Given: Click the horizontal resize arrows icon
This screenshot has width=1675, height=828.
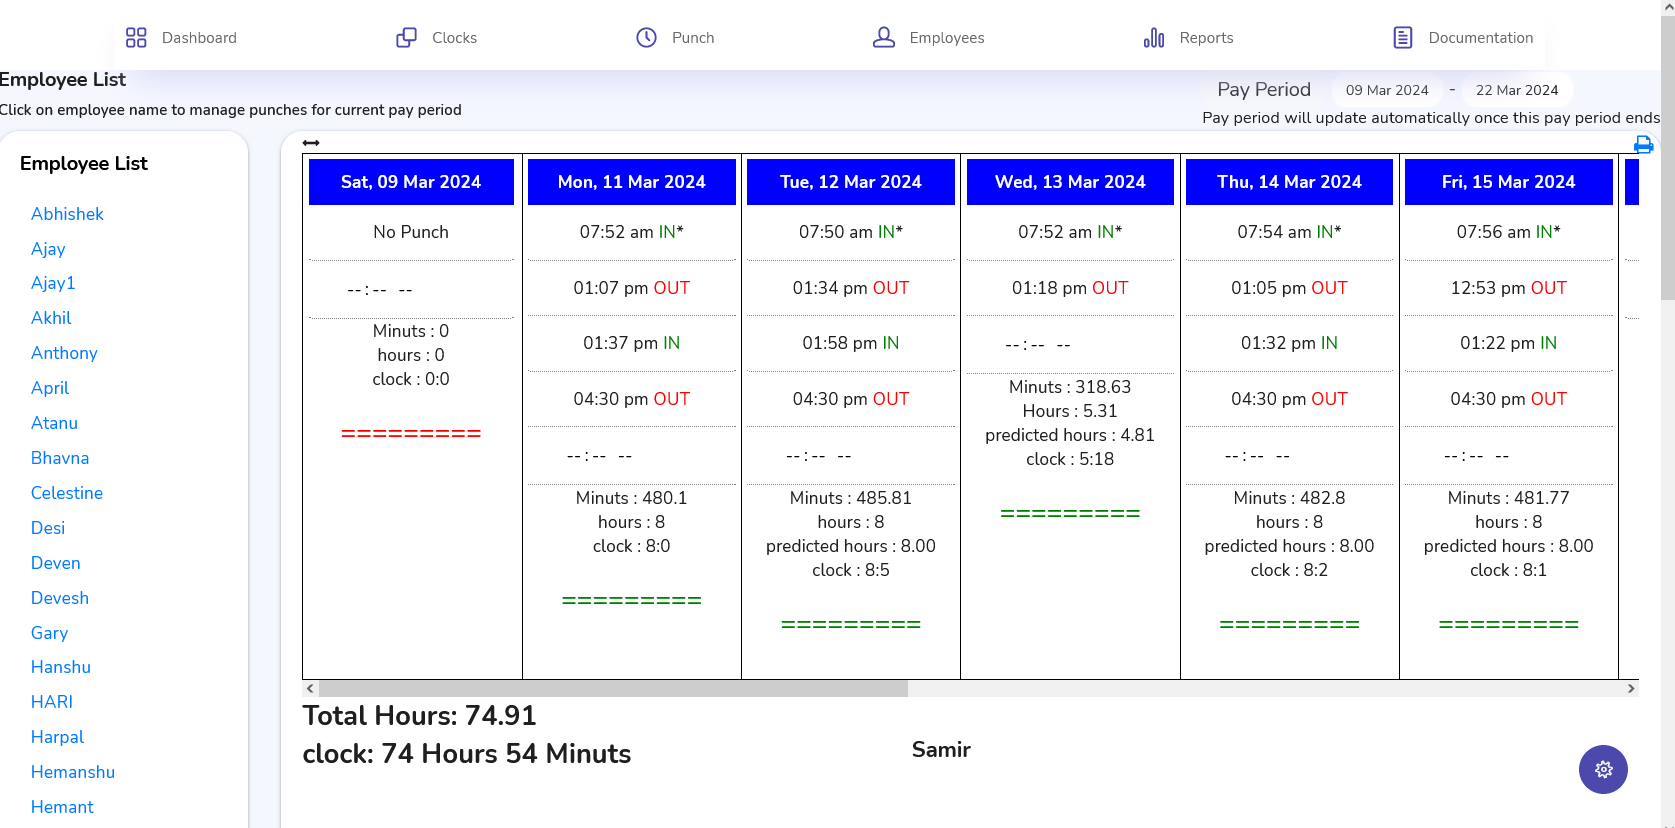Looking at the screenshot, I should tap(311, 143).
